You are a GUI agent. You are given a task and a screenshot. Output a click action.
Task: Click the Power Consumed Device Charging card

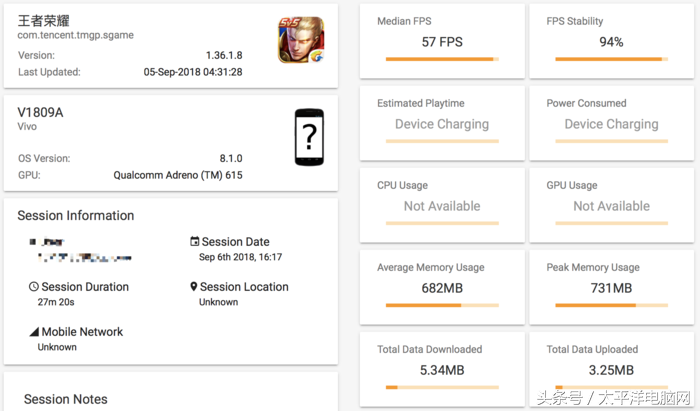point(612,123)
